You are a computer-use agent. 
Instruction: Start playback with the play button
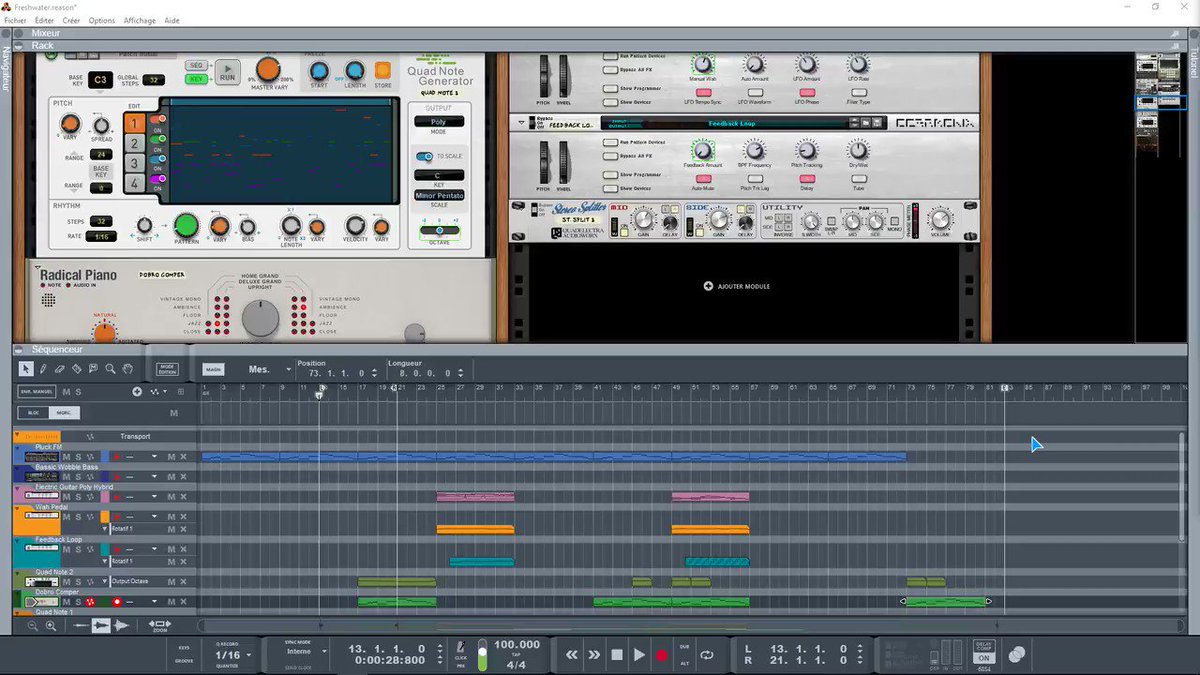point(639,655)
